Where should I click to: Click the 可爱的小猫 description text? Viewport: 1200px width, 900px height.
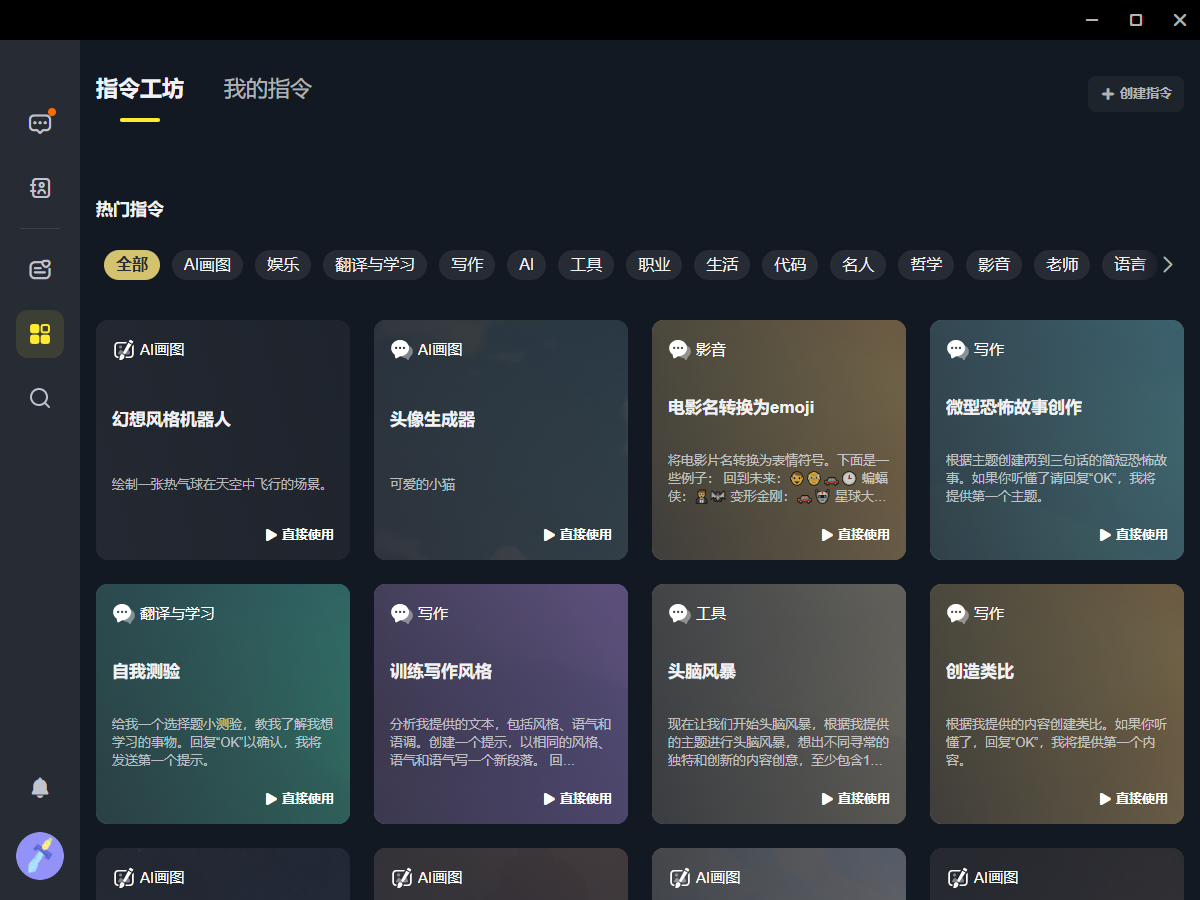tap(423, 484)
